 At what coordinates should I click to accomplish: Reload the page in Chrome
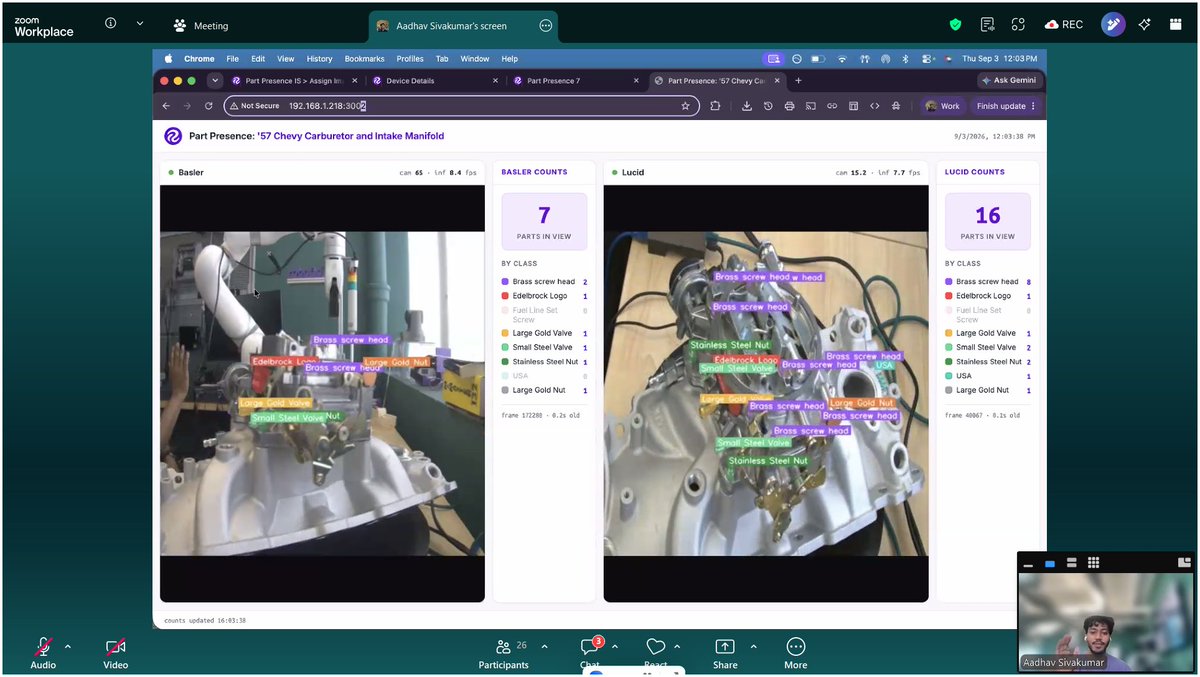tap(209, 106)
